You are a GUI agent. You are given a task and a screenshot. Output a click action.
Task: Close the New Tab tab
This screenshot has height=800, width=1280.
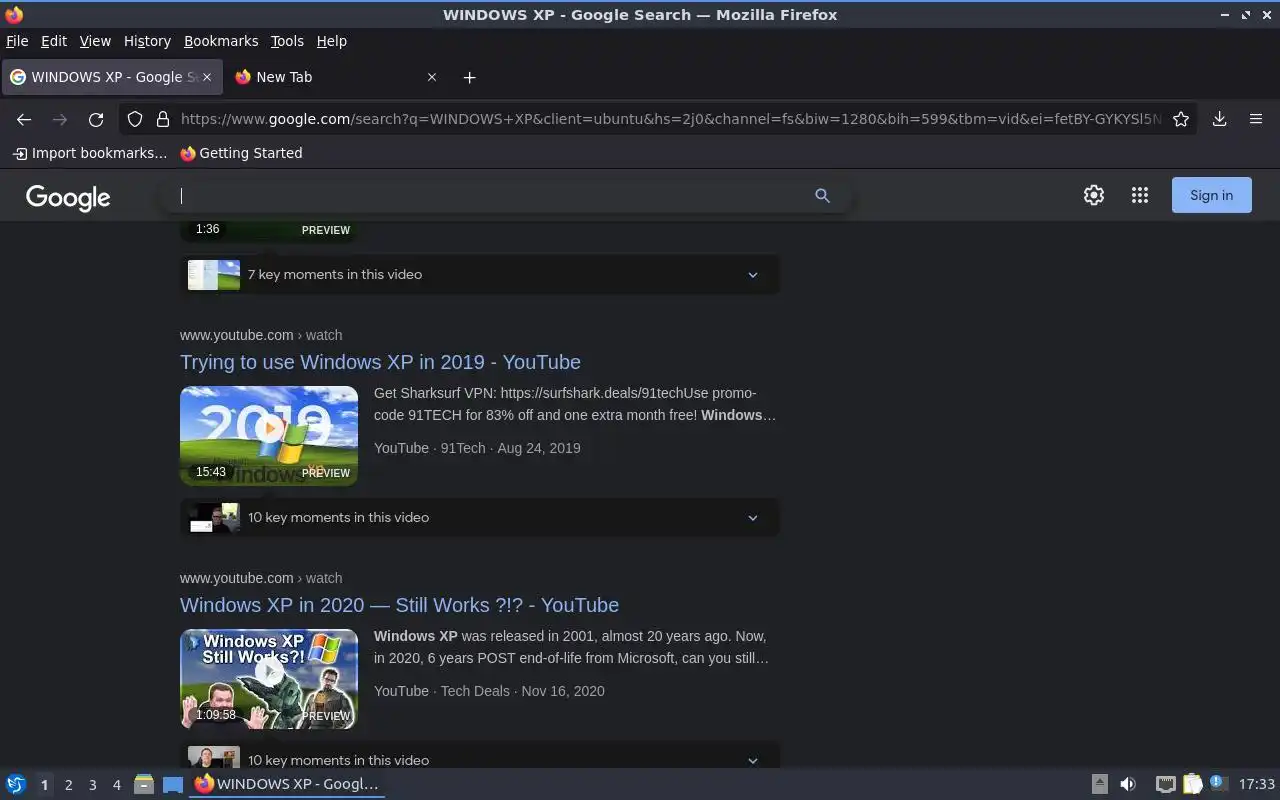coord(432,77)
